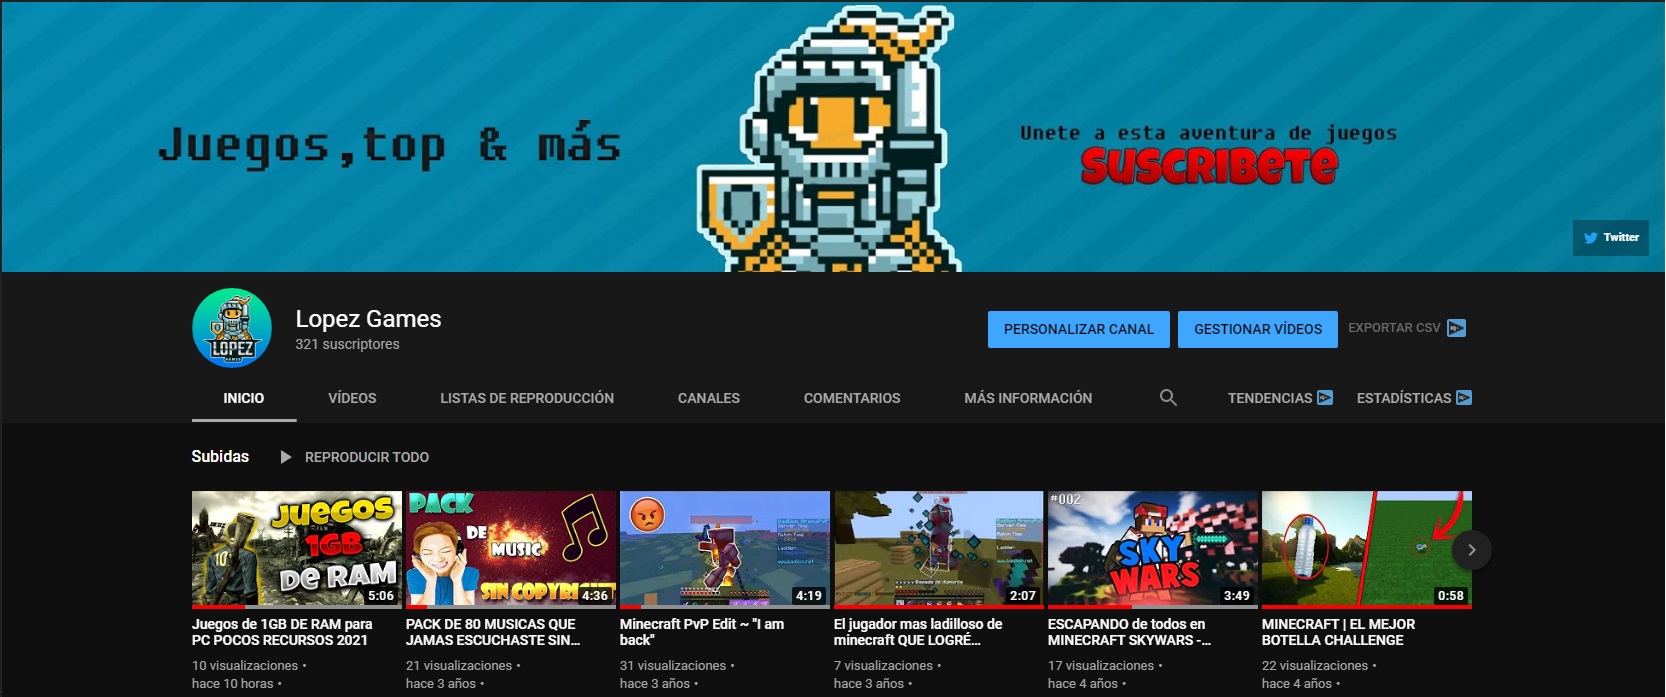Open channel search with the magnifier icon
Viewport: 1666px width, 697px height.
pos(1168,398)
